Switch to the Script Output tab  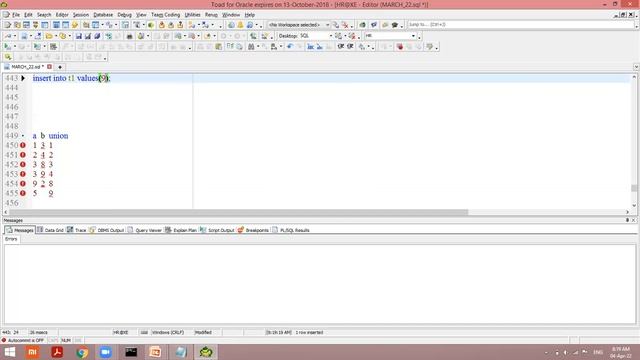coord(217,230)
